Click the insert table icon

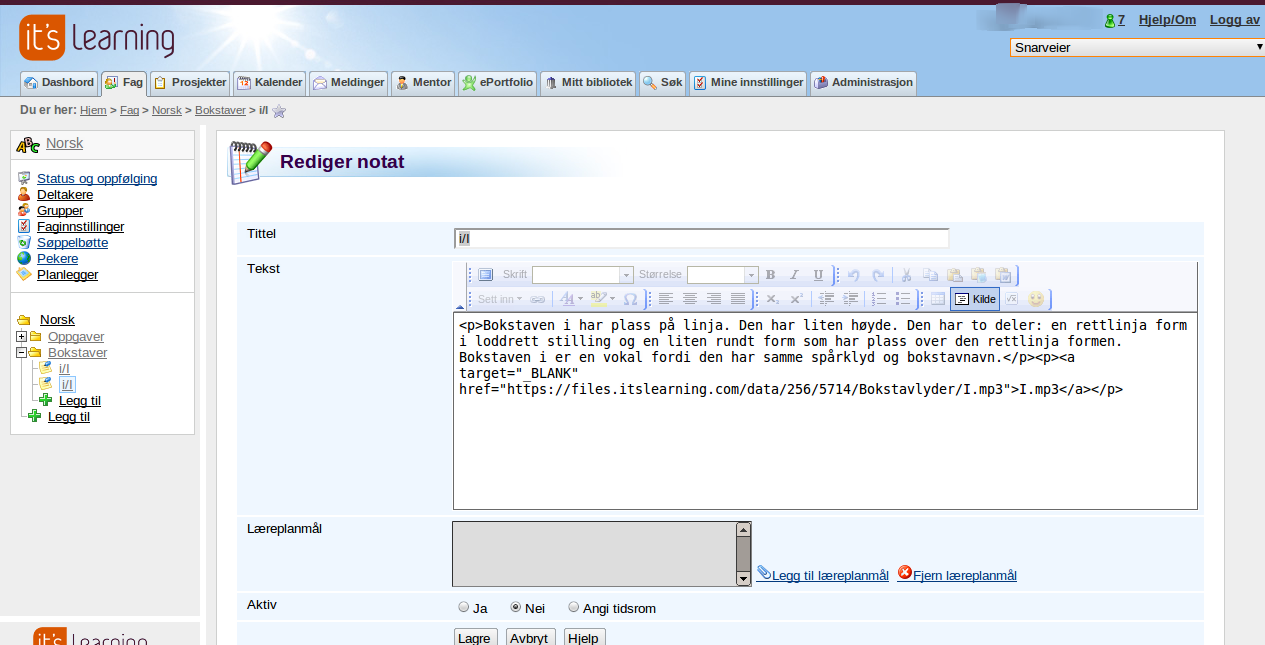pos(937,299)
